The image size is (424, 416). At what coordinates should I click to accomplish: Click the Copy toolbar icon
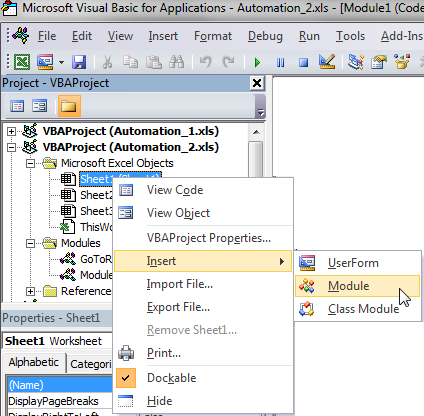click(130, 62)
